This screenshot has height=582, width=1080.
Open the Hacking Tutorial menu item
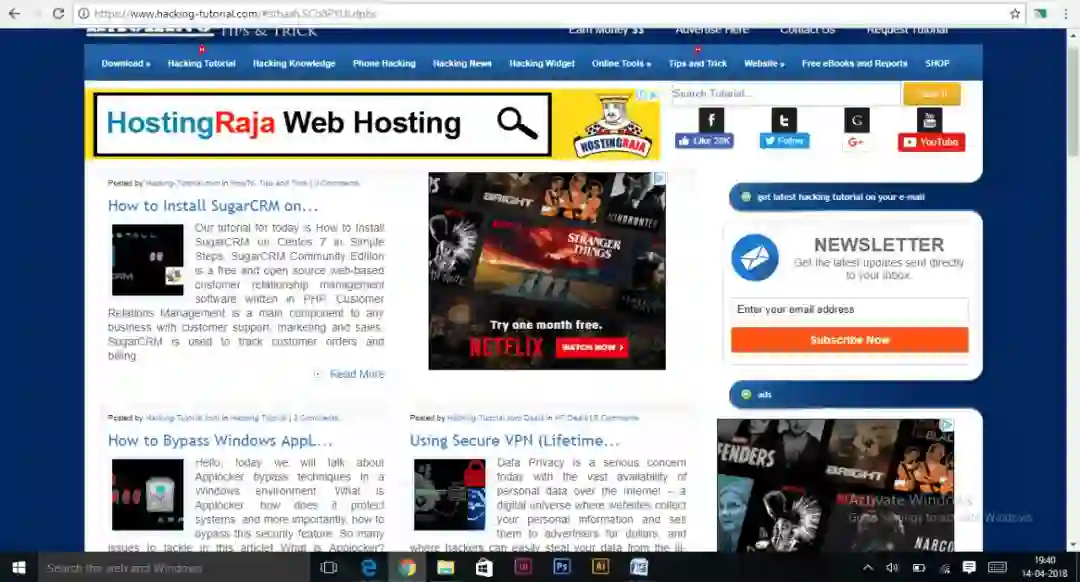point(202,63)
